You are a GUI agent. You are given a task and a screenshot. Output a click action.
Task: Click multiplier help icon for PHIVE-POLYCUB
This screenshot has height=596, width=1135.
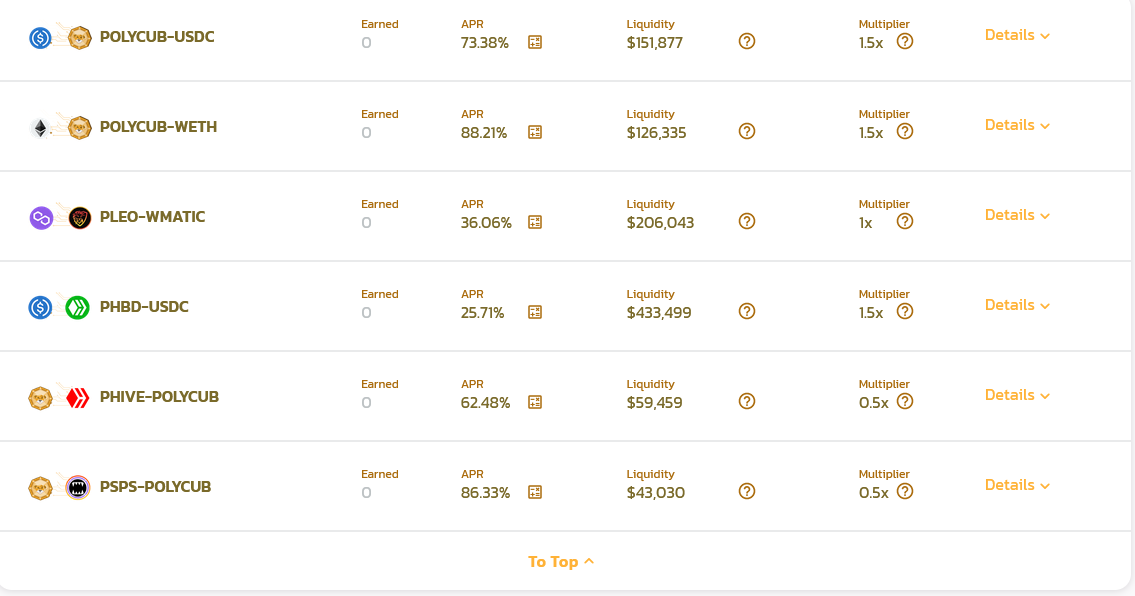tap(905, 401)
